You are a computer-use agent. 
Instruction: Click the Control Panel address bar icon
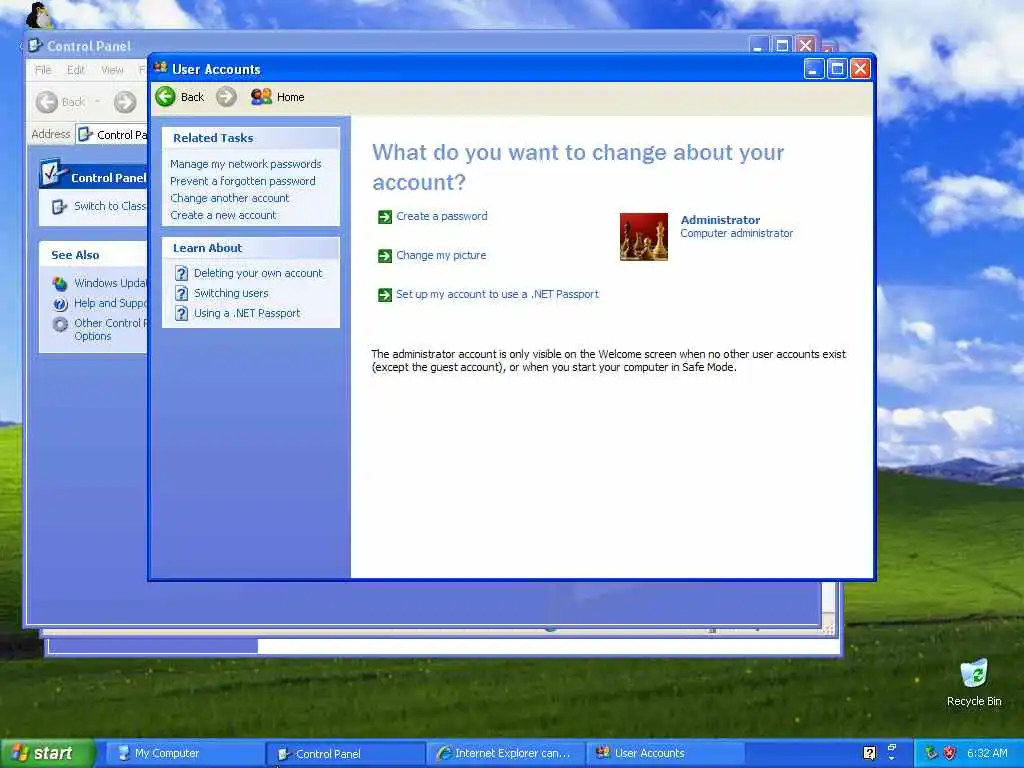click(x=85, y=135)
